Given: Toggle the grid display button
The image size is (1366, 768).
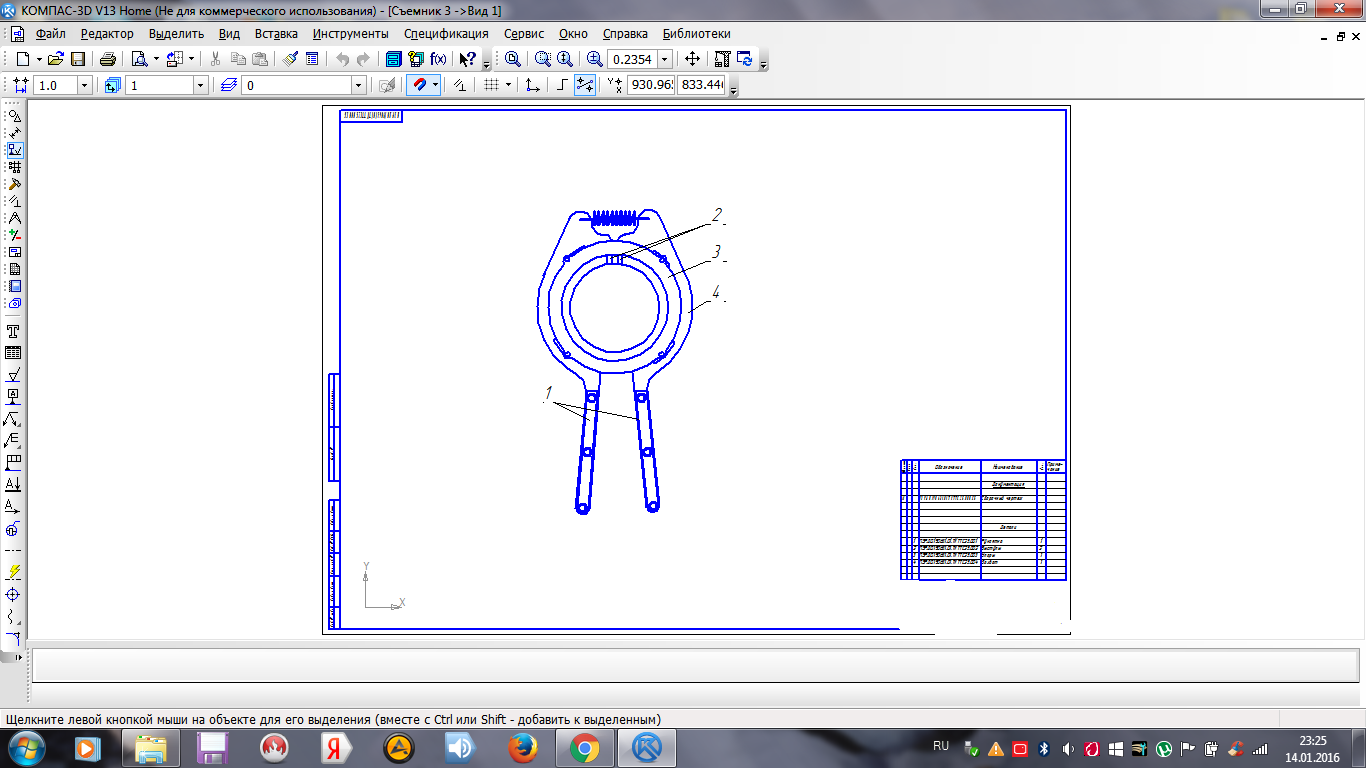Looking at the screenshot, I should click(491, 85).
